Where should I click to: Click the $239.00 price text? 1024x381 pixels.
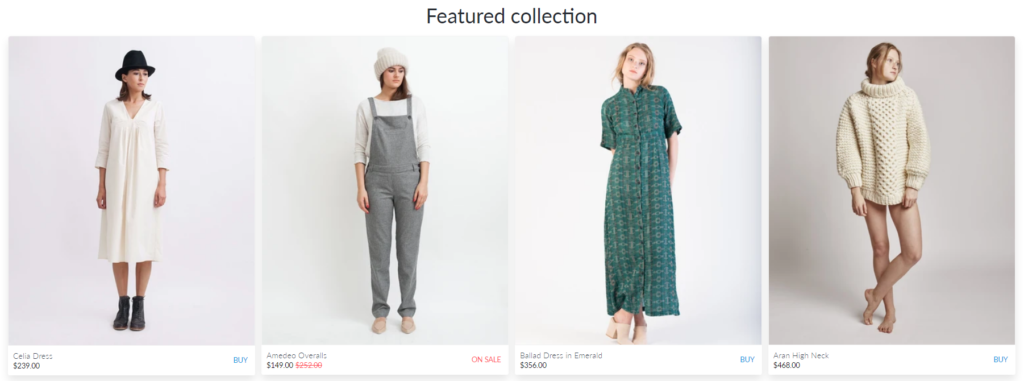tap(26, 365)
